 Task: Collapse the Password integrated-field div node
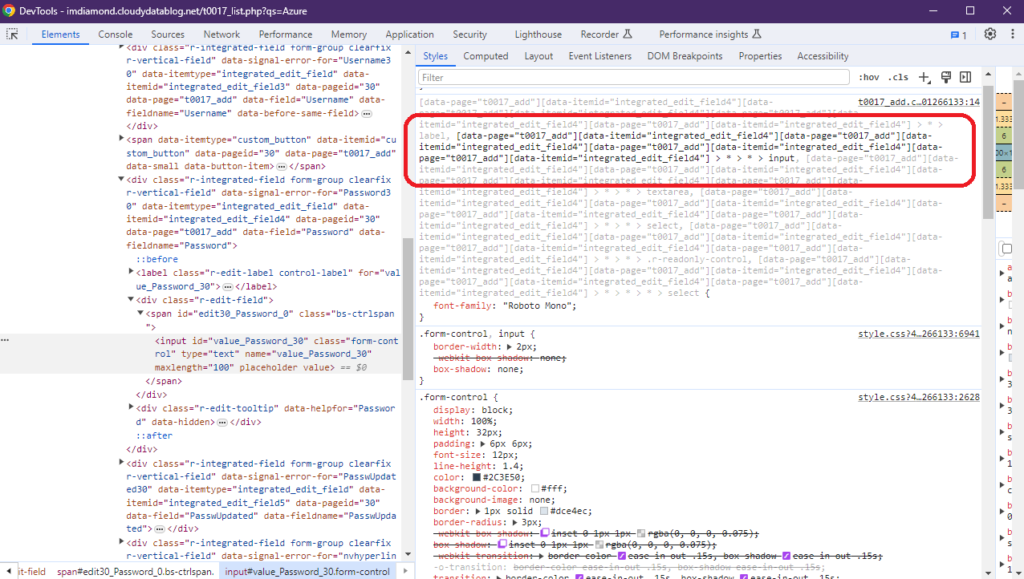121,179
